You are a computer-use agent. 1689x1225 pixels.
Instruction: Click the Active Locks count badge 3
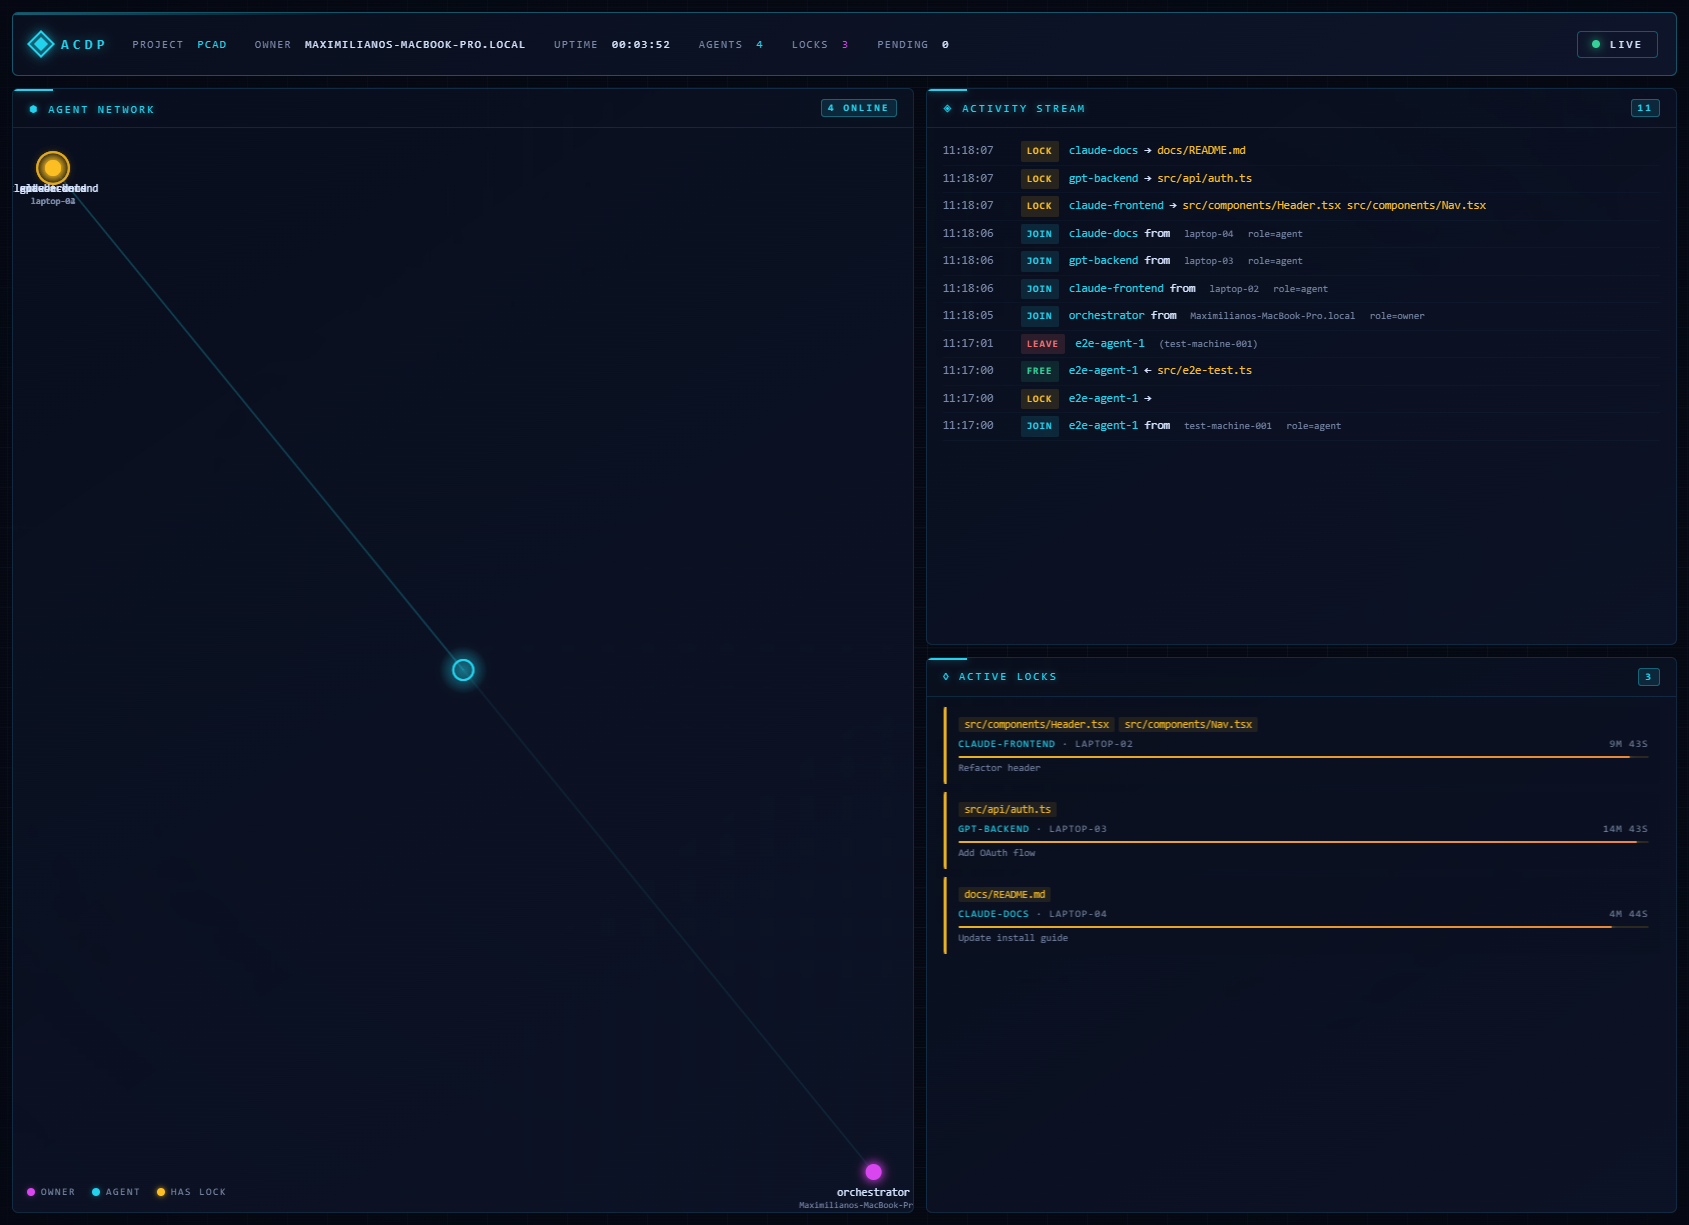pos(1649,677)
